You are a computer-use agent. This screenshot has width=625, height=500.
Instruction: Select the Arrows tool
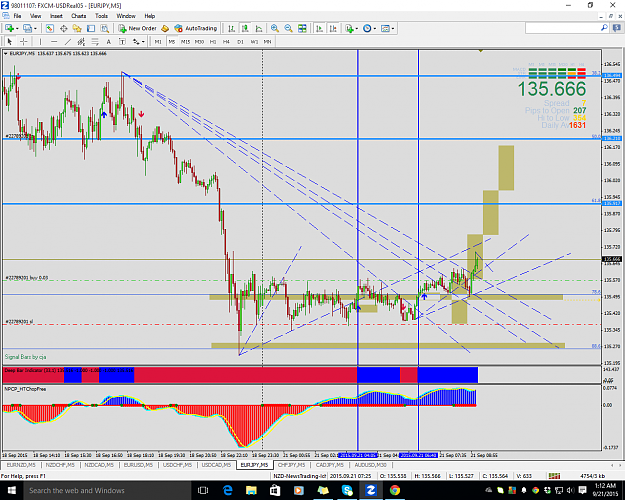[x=136, y=41]
